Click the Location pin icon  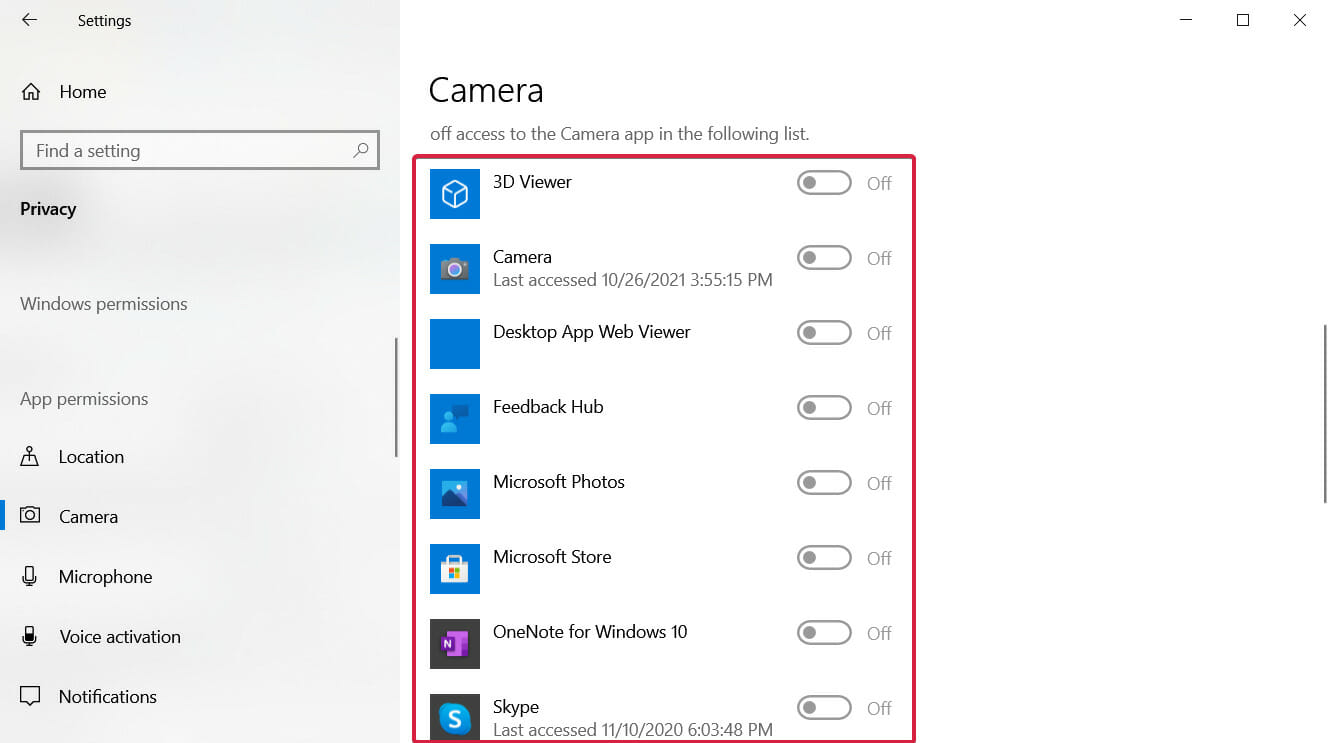(30, 457)
